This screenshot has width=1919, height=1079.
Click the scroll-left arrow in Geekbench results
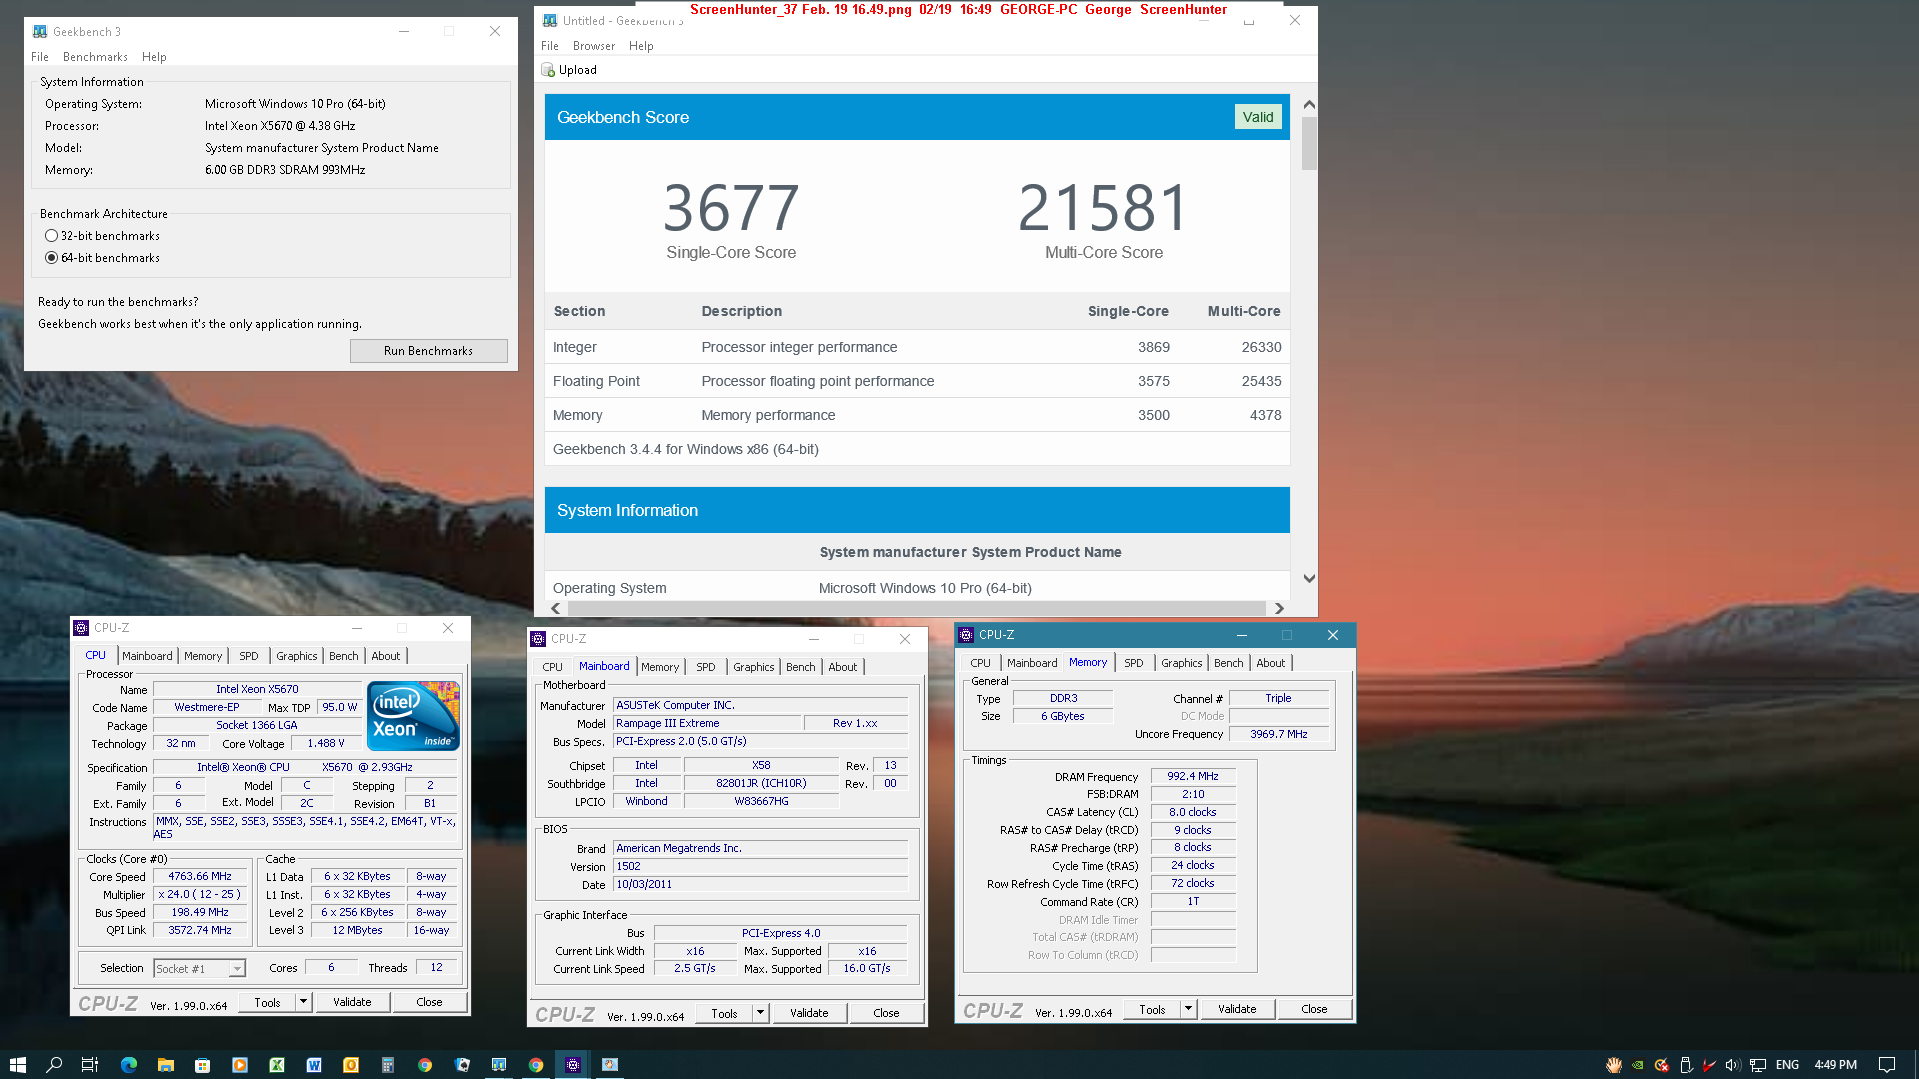point(556,608)
